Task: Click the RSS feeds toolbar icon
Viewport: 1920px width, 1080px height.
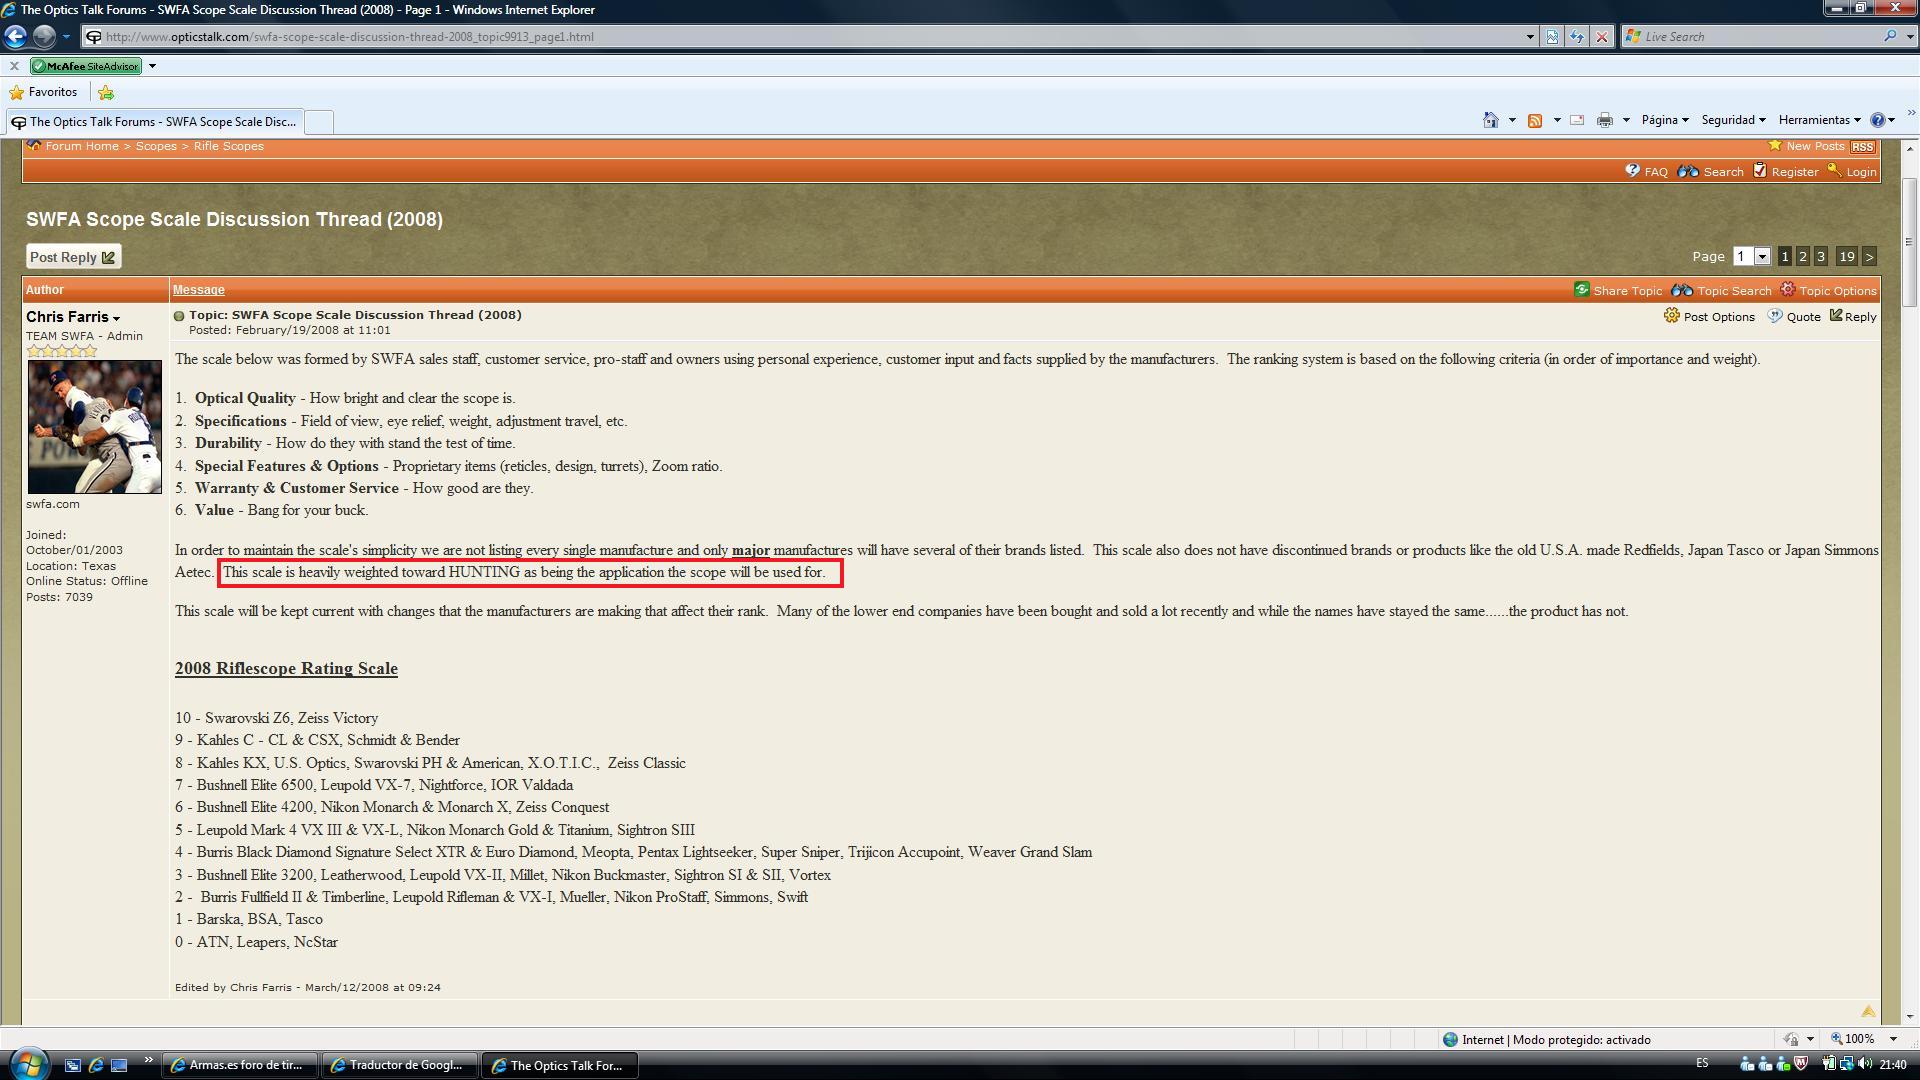Action: 1534,120
